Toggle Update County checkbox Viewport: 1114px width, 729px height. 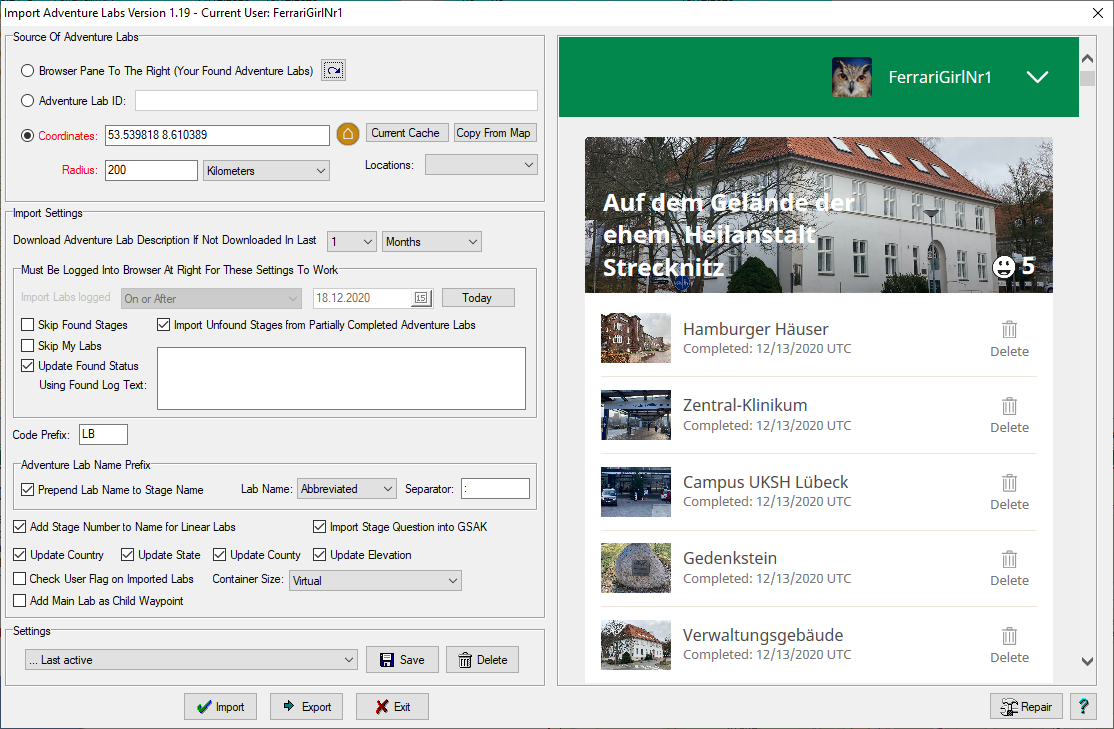pyautogui.click(x=220, y=554)
